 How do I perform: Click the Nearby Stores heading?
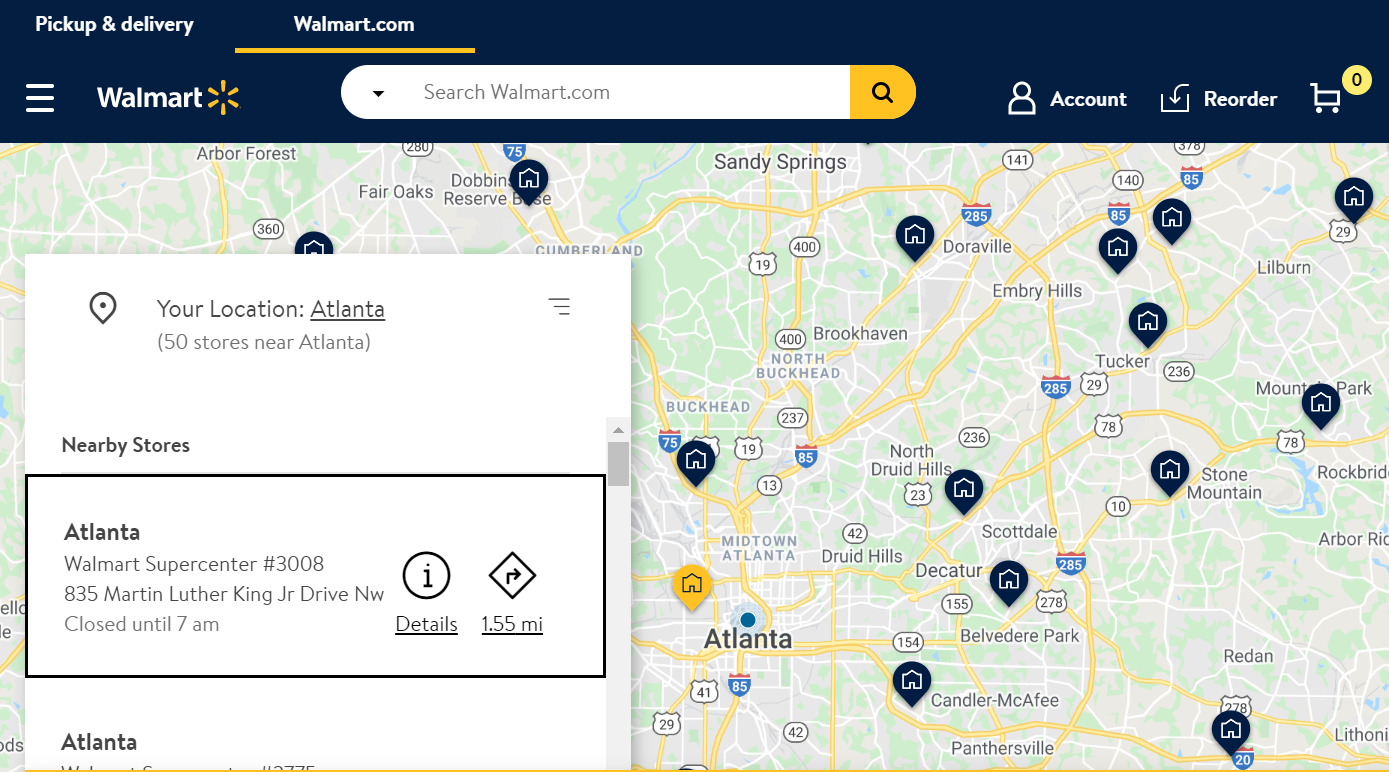[126, 445]
